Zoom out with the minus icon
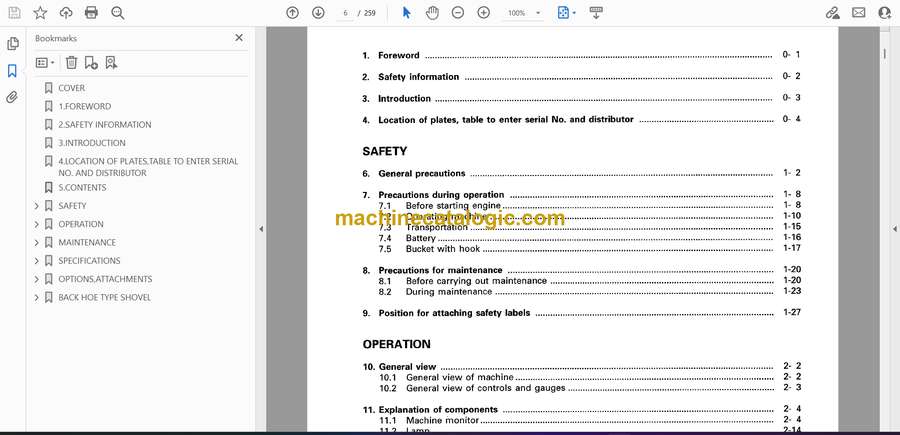The height and width of the screenshot is (435, 900). [x=457, y=13]
